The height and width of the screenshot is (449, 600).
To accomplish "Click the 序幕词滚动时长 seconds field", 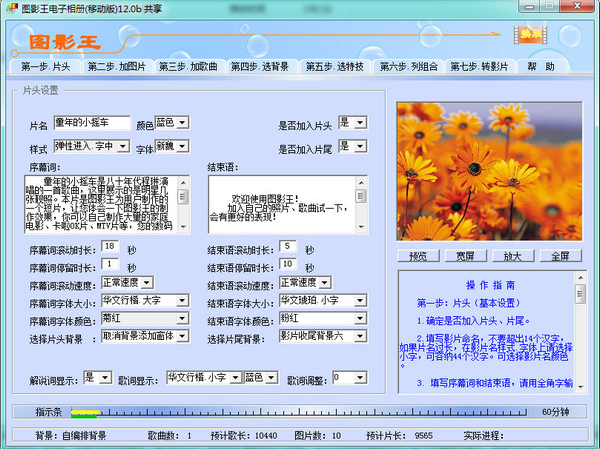I will click(x=110, y=246).
